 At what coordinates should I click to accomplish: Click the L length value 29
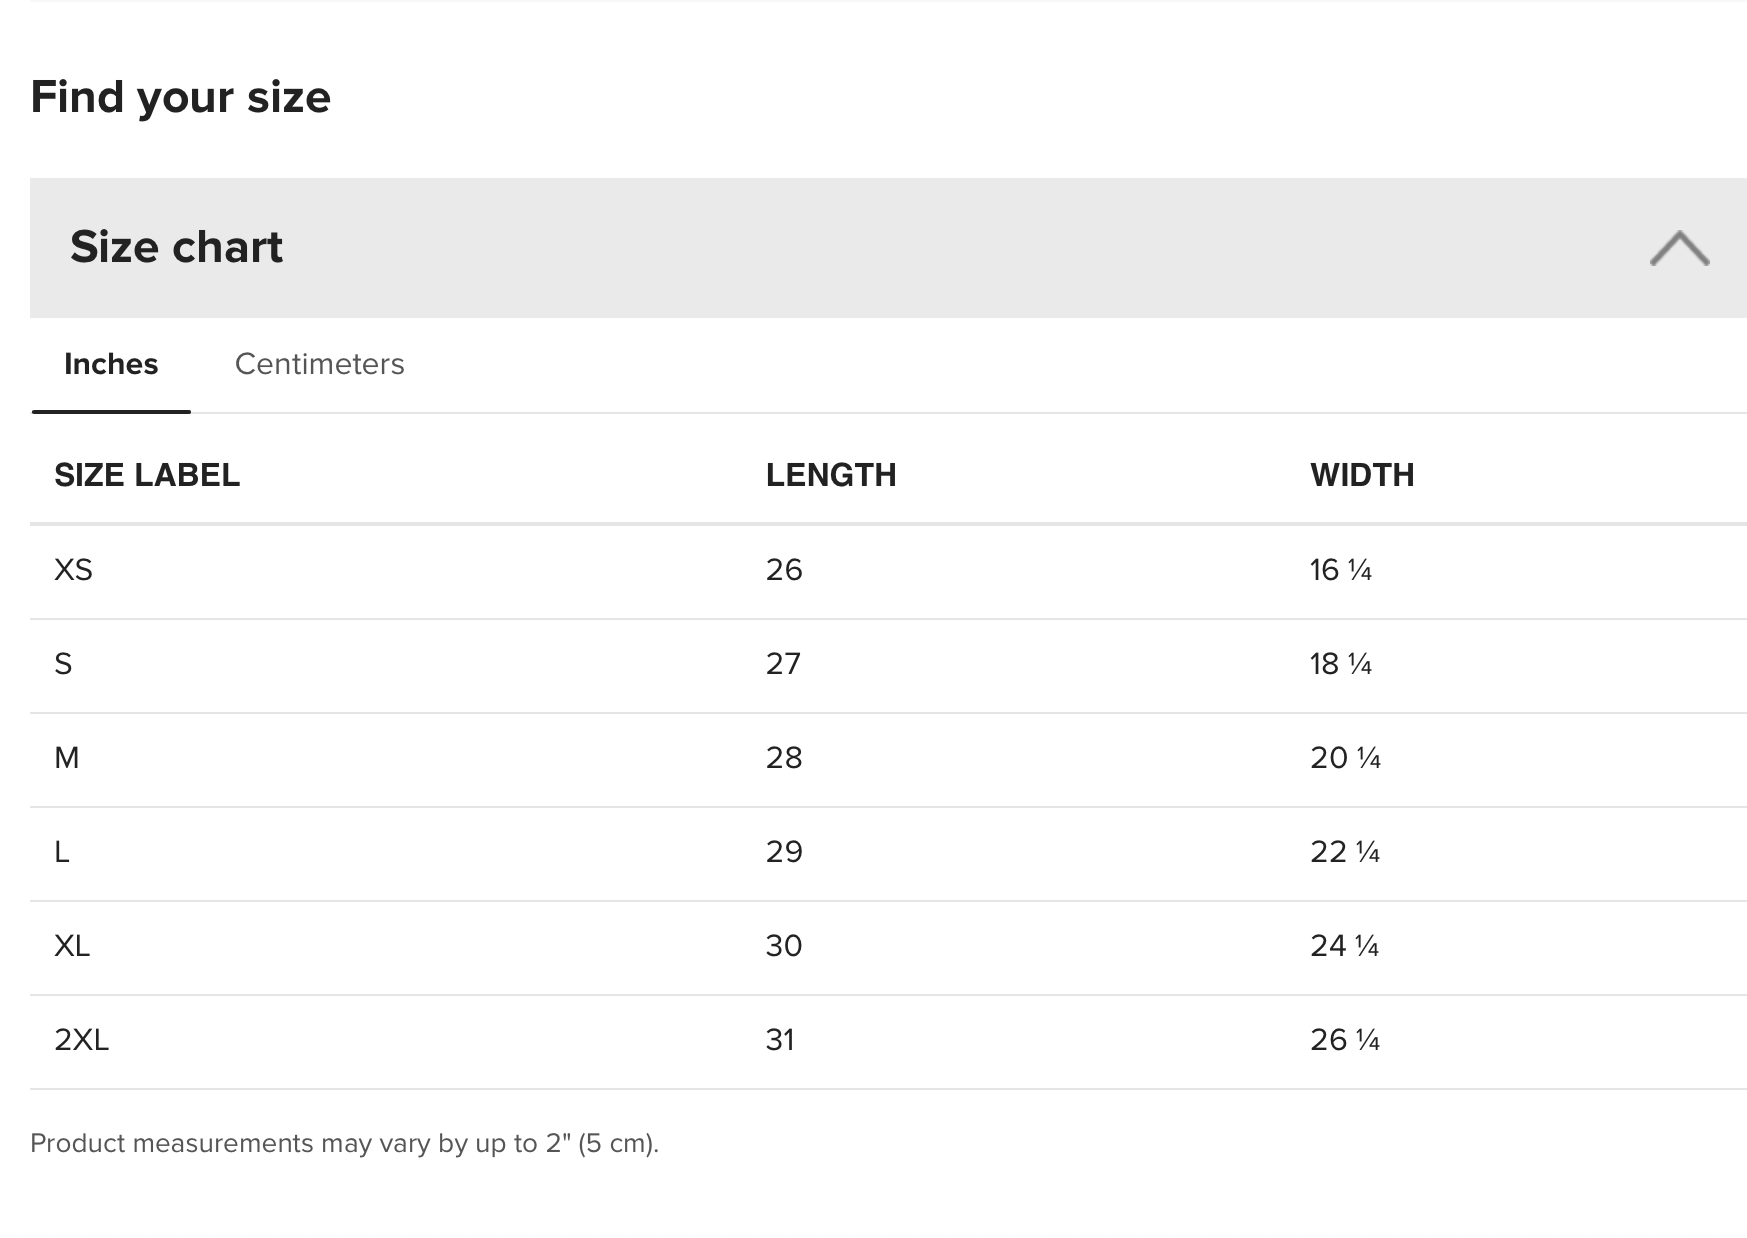[784, 852]
